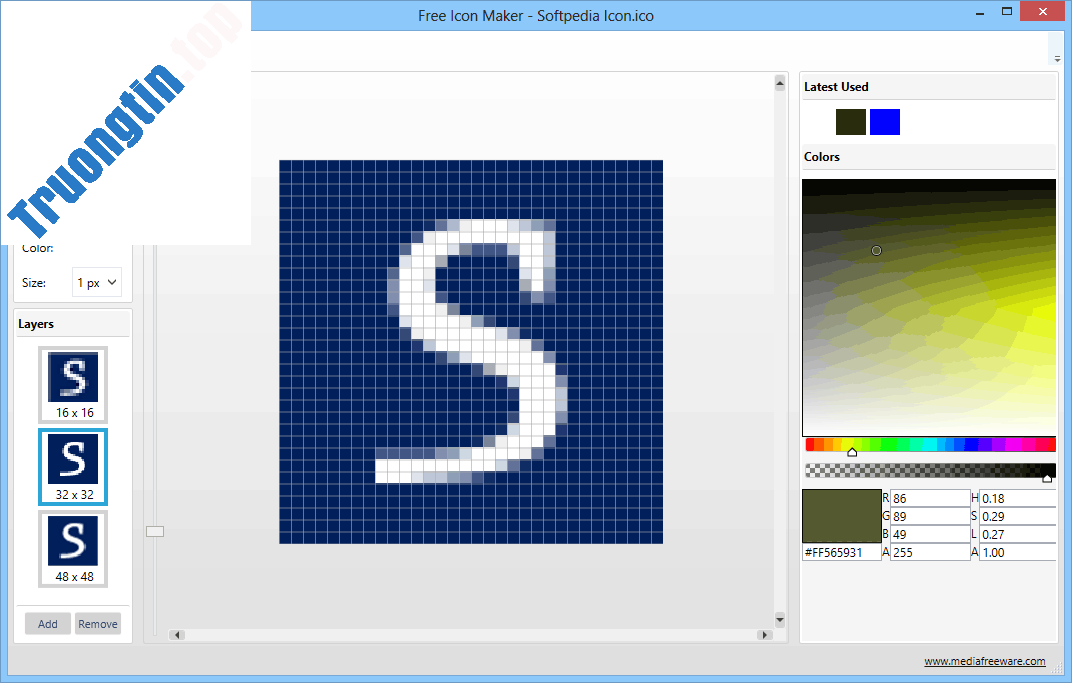Click the canvas scroll up arrow

click(x=780, y=84)
